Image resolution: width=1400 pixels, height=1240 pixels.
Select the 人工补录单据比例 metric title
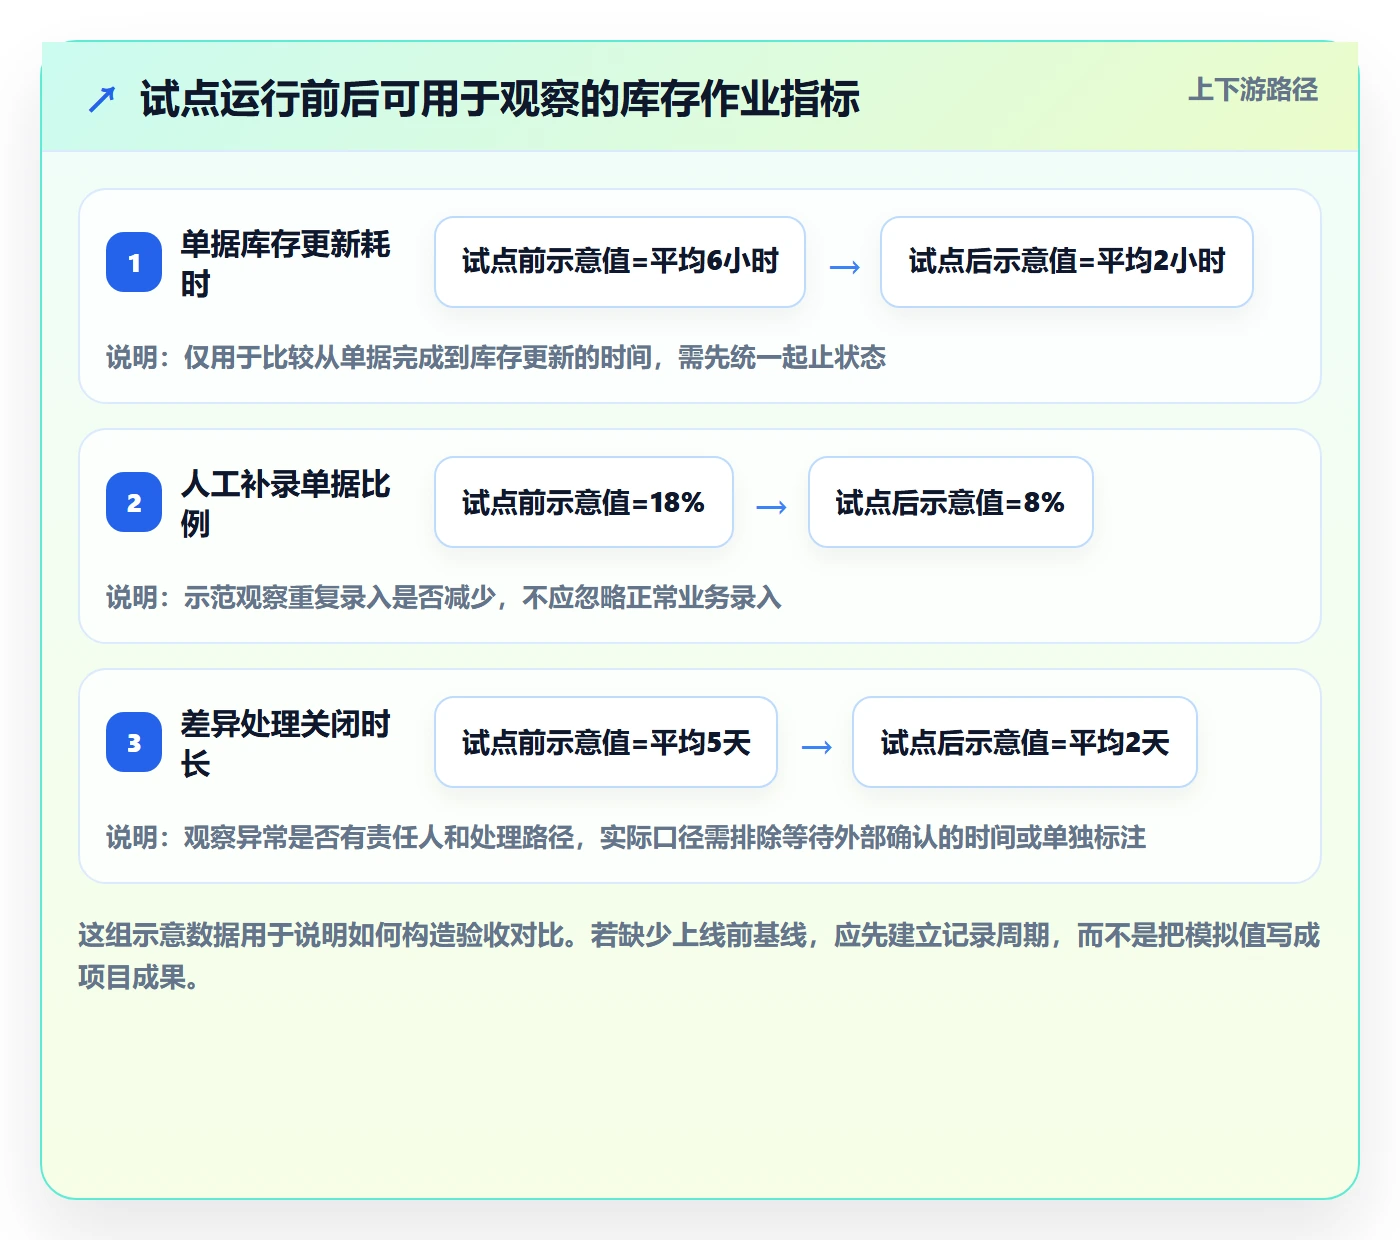pyautogui.click(x=286, y=503)
